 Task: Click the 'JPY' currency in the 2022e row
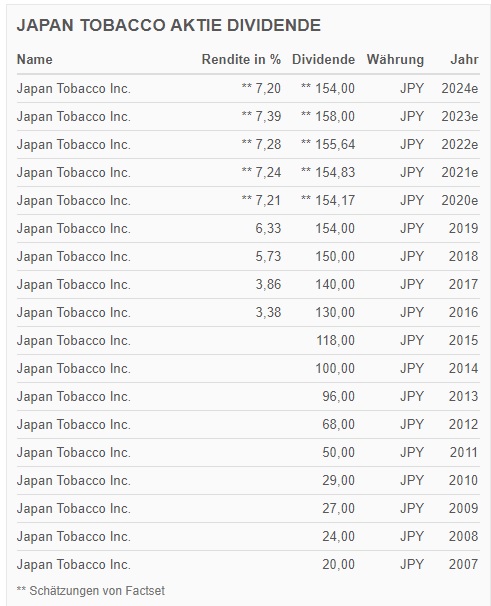pyautogui.click(x=412, y=144)
